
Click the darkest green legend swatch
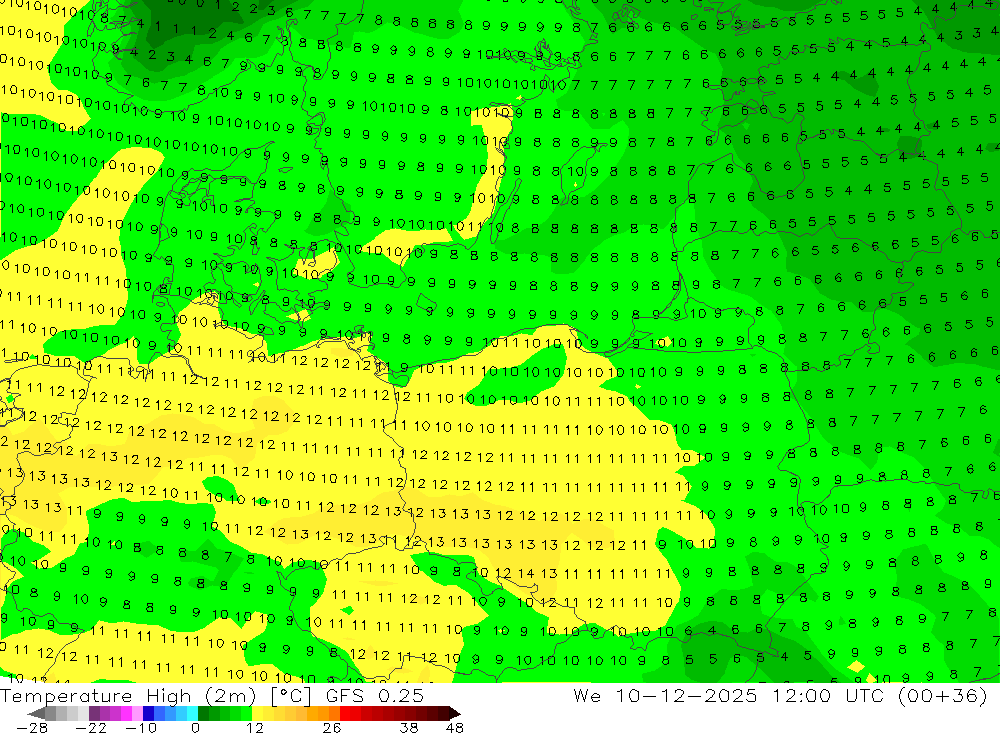[x=203, y=713]
